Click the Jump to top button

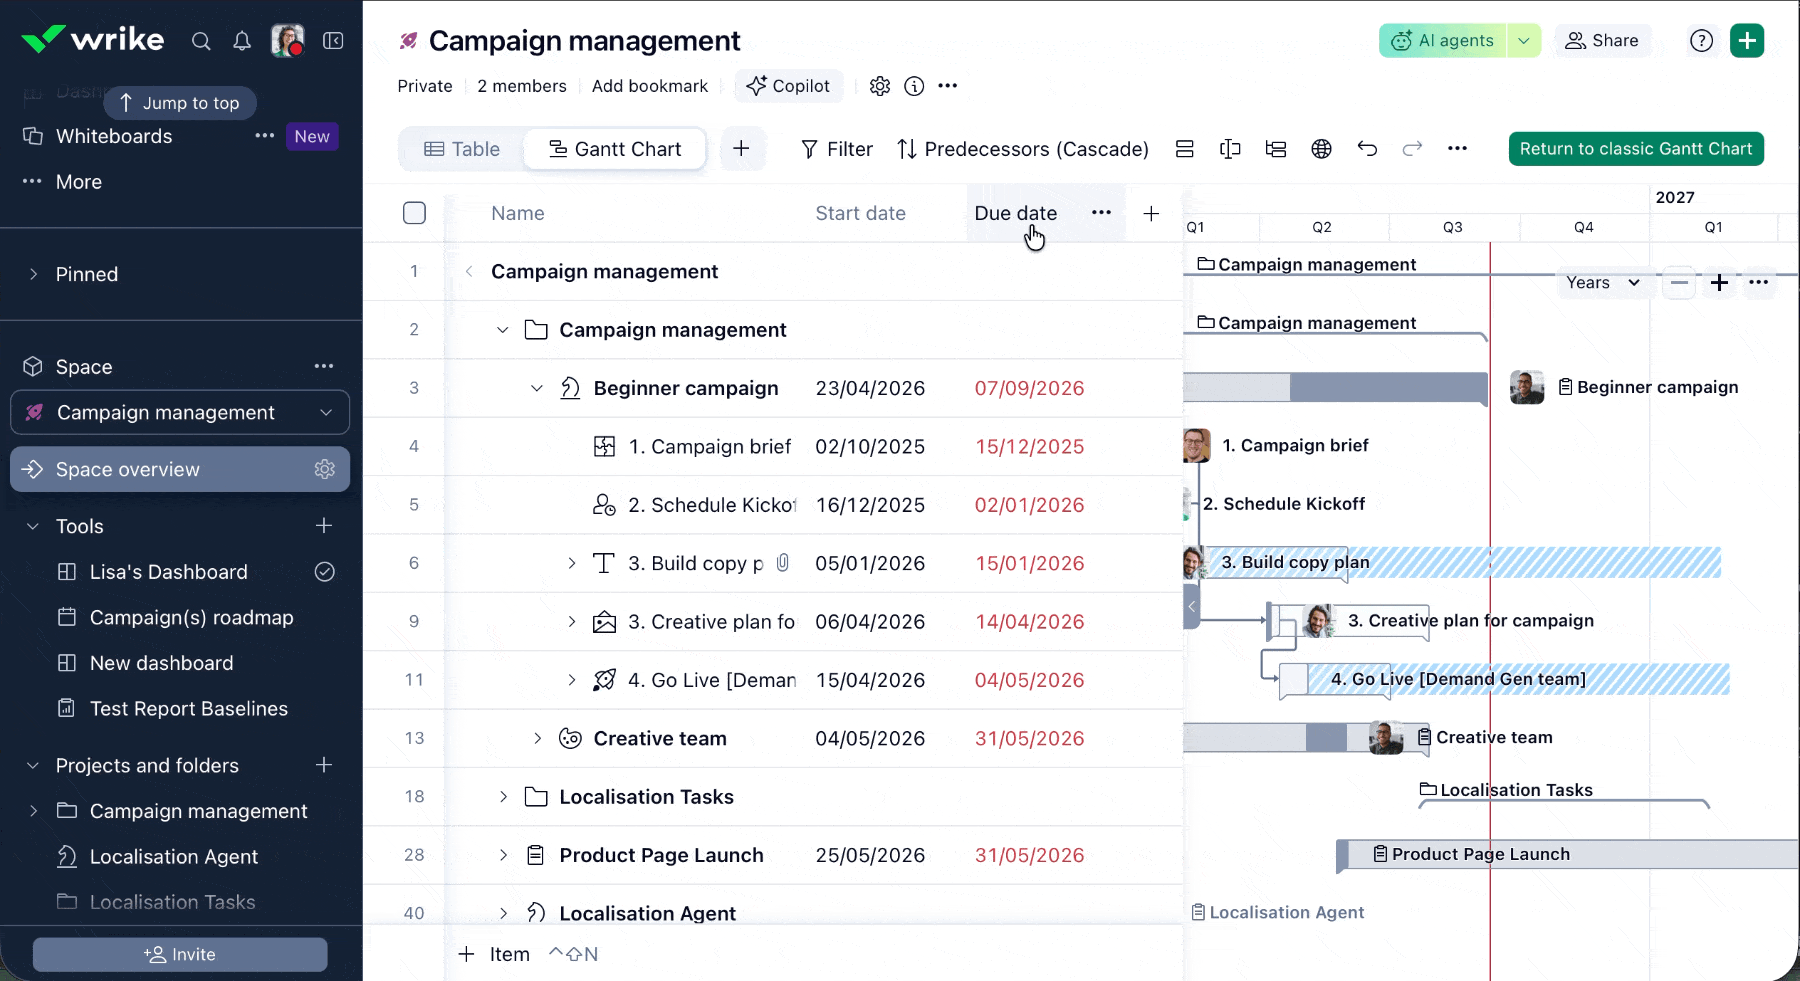pos(180,103)
